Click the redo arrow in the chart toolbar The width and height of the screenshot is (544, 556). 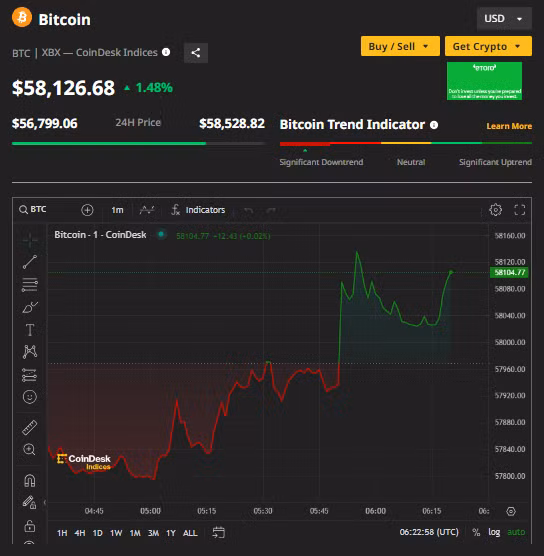271,211
